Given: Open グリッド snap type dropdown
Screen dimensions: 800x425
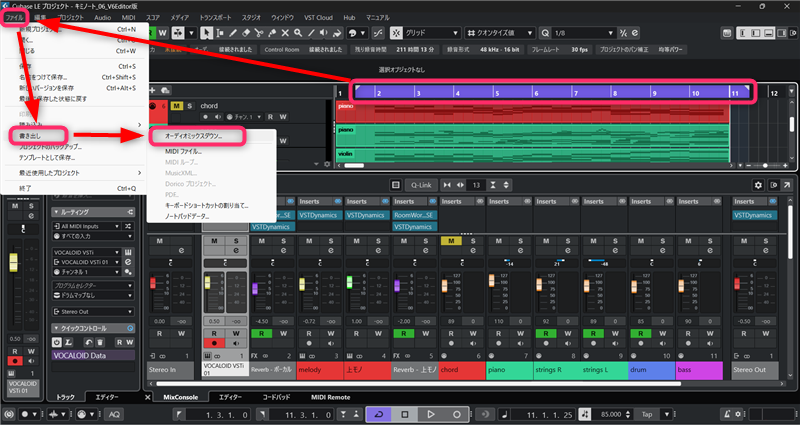Looking at the screenshot, I should (432, 33).
